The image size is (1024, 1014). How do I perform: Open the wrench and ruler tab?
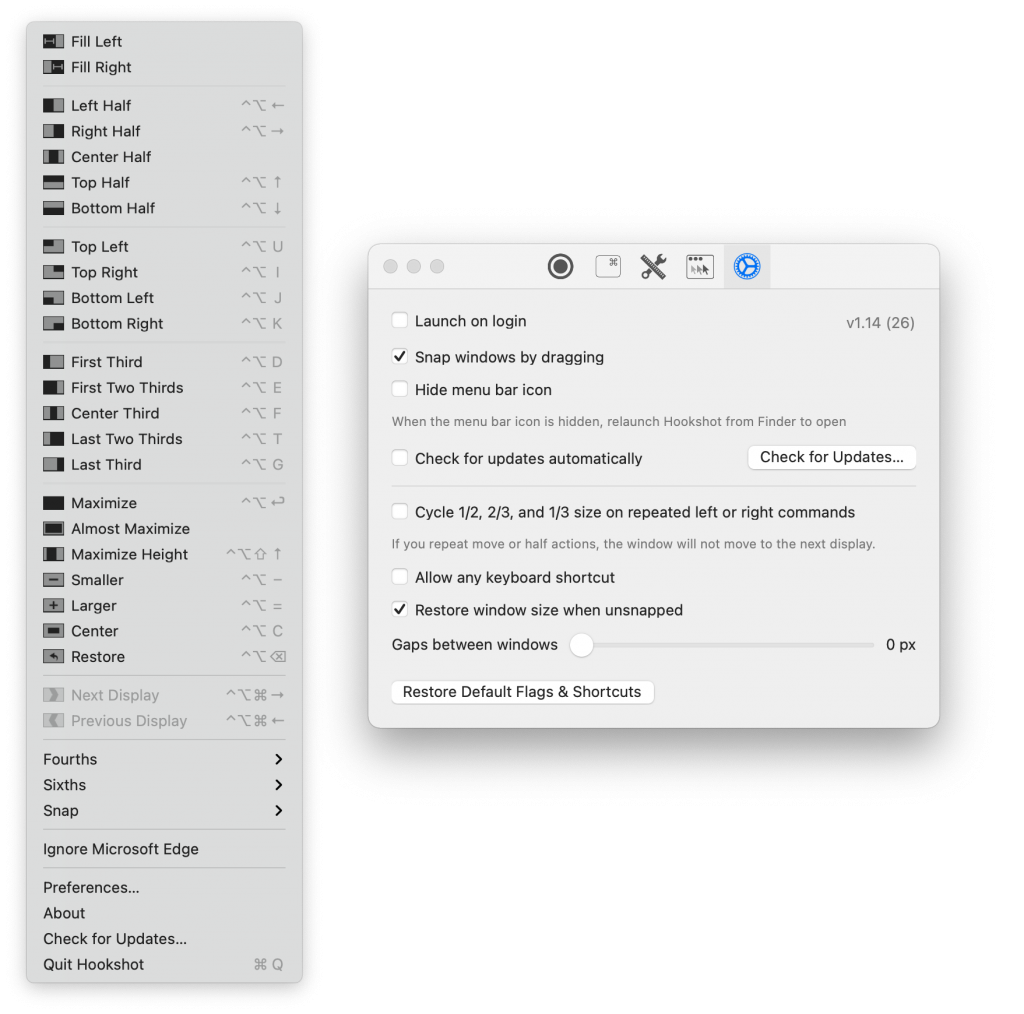pos(653,266)
